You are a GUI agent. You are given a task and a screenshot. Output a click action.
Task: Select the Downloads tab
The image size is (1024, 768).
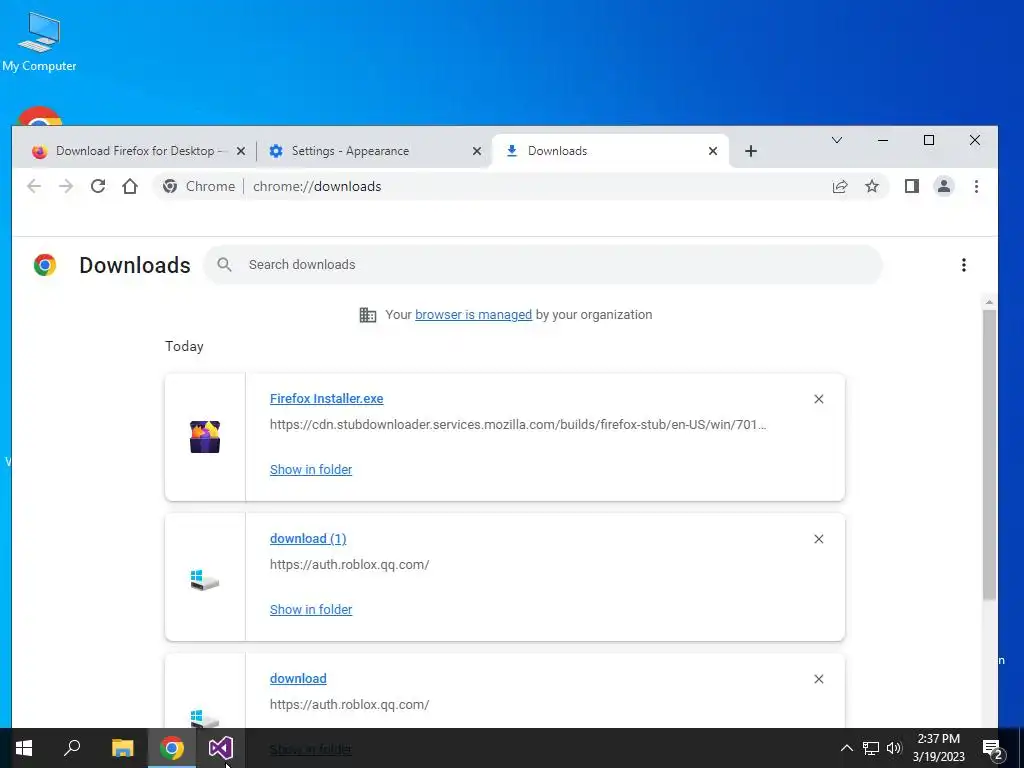coord(611,151)
